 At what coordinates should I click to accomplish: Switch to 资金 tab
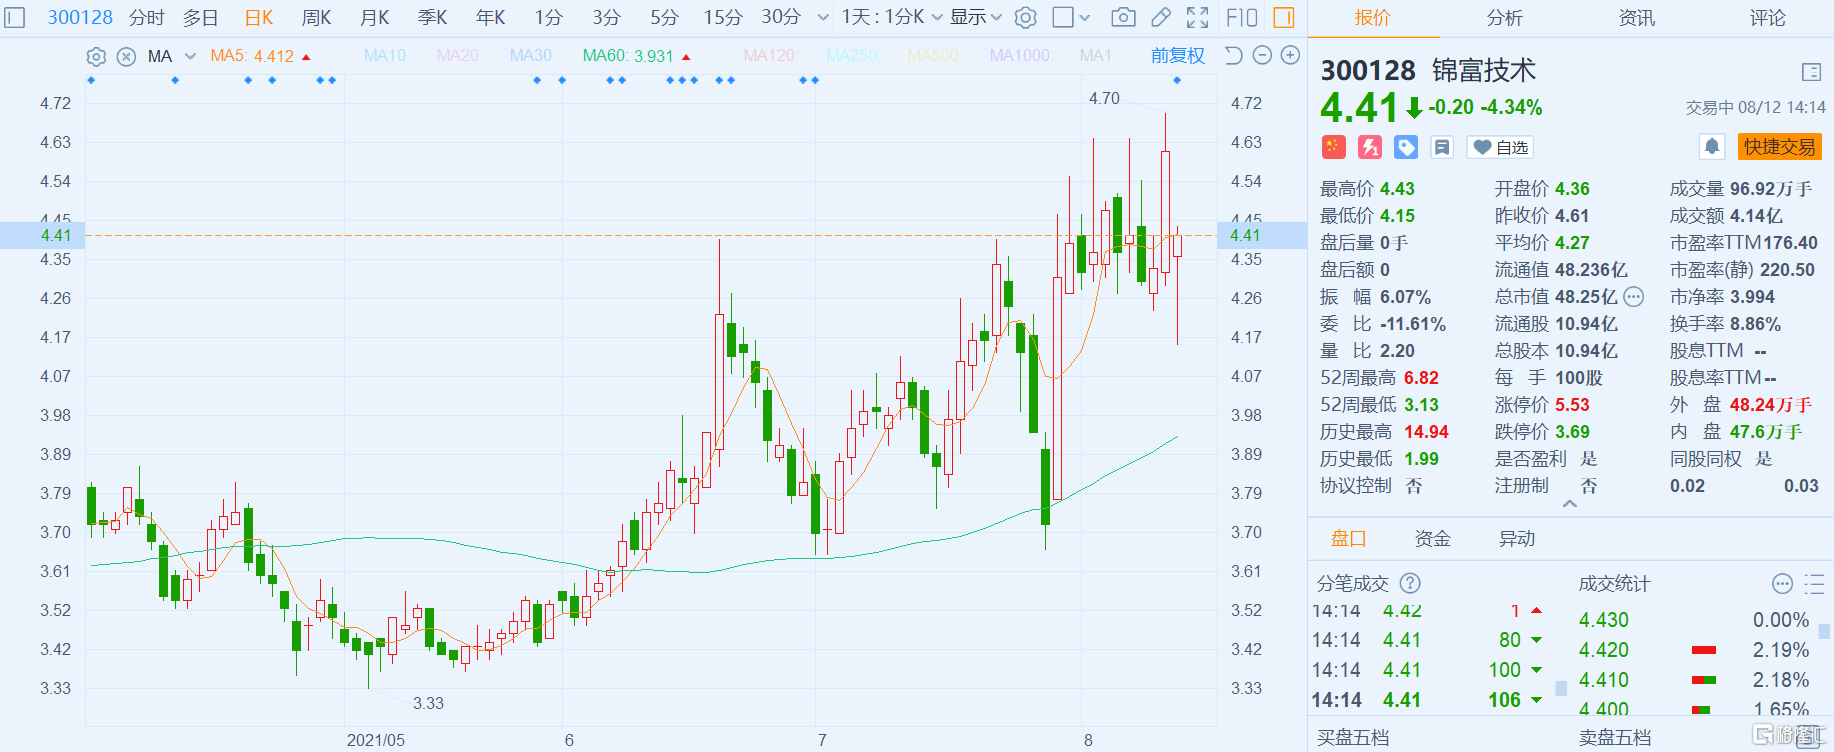(x=1432, y=539)
